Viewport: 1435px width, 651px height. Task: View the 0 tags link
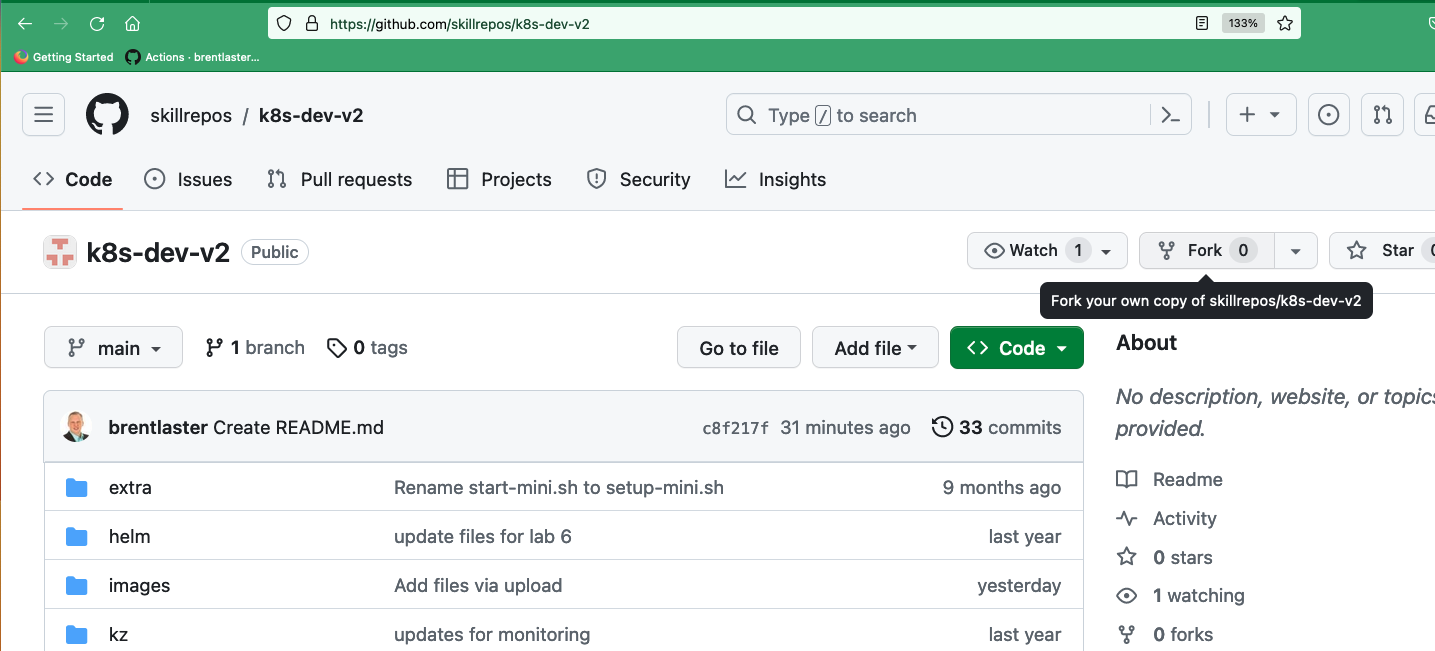point(367,347)
